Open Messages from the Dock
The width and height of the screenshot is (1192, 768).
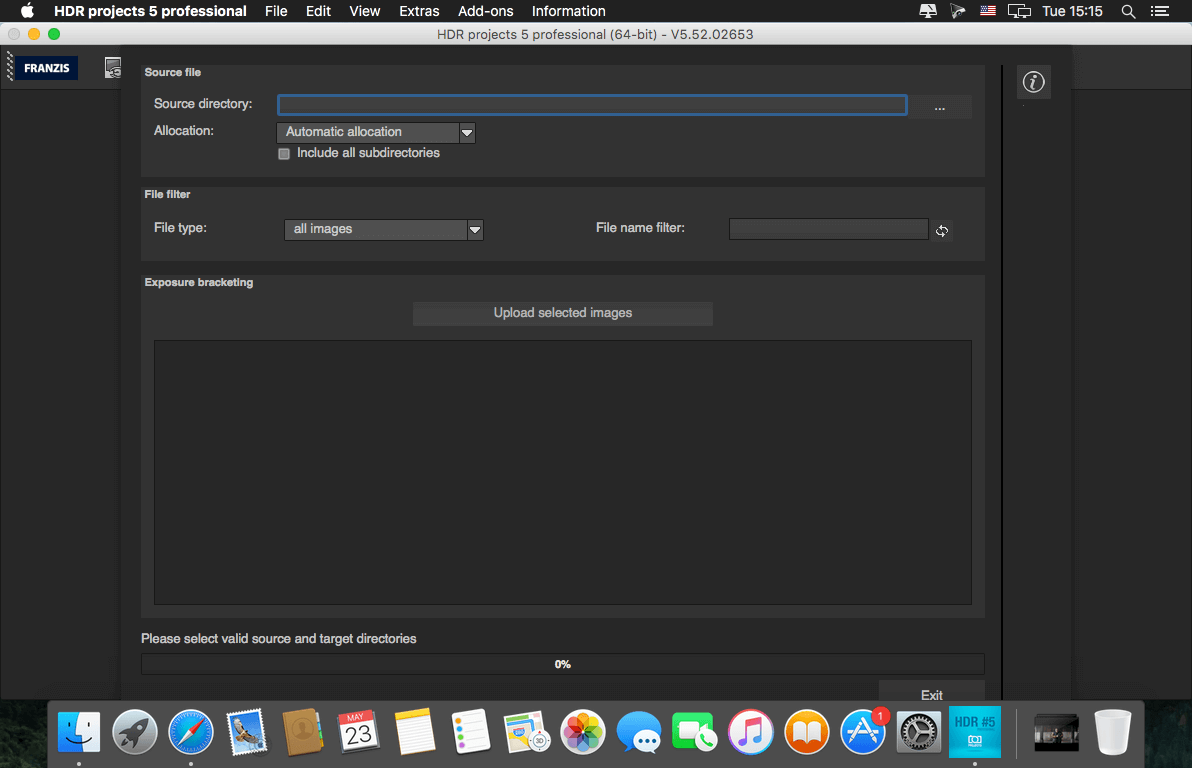coord(639,732)
